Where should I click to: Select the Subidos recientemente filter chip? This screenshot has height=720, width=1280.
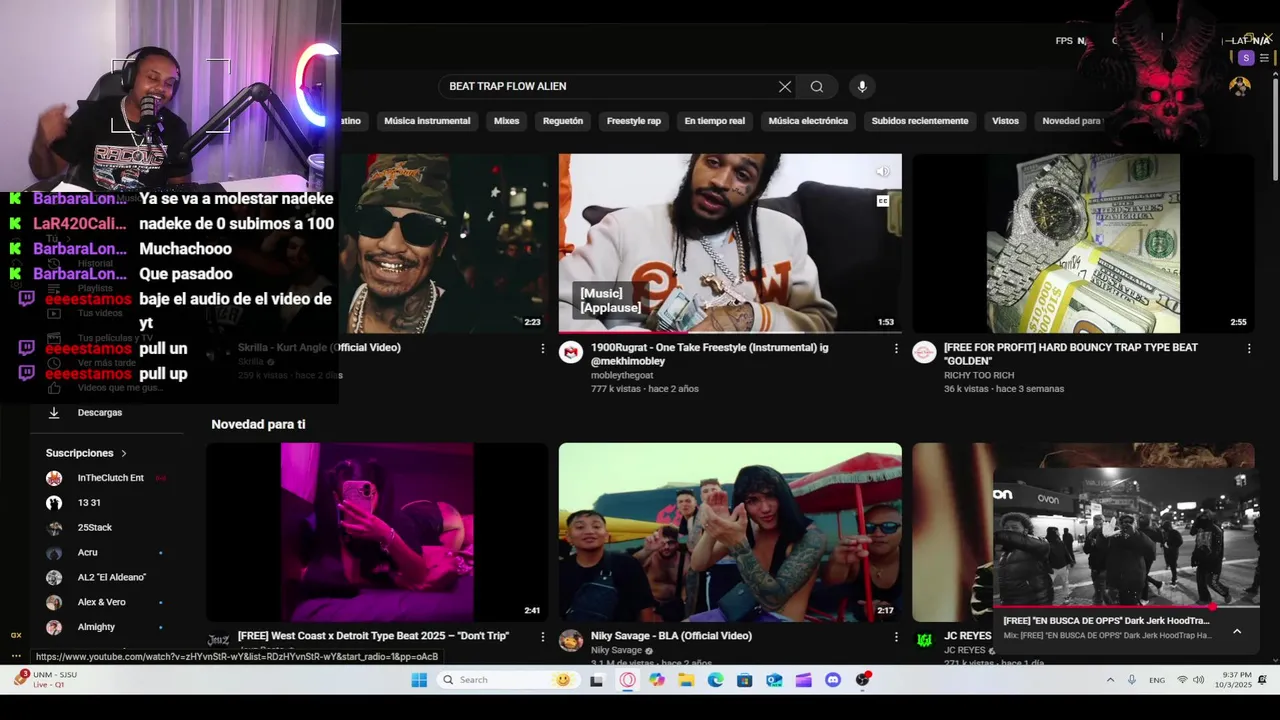[920, 121]
